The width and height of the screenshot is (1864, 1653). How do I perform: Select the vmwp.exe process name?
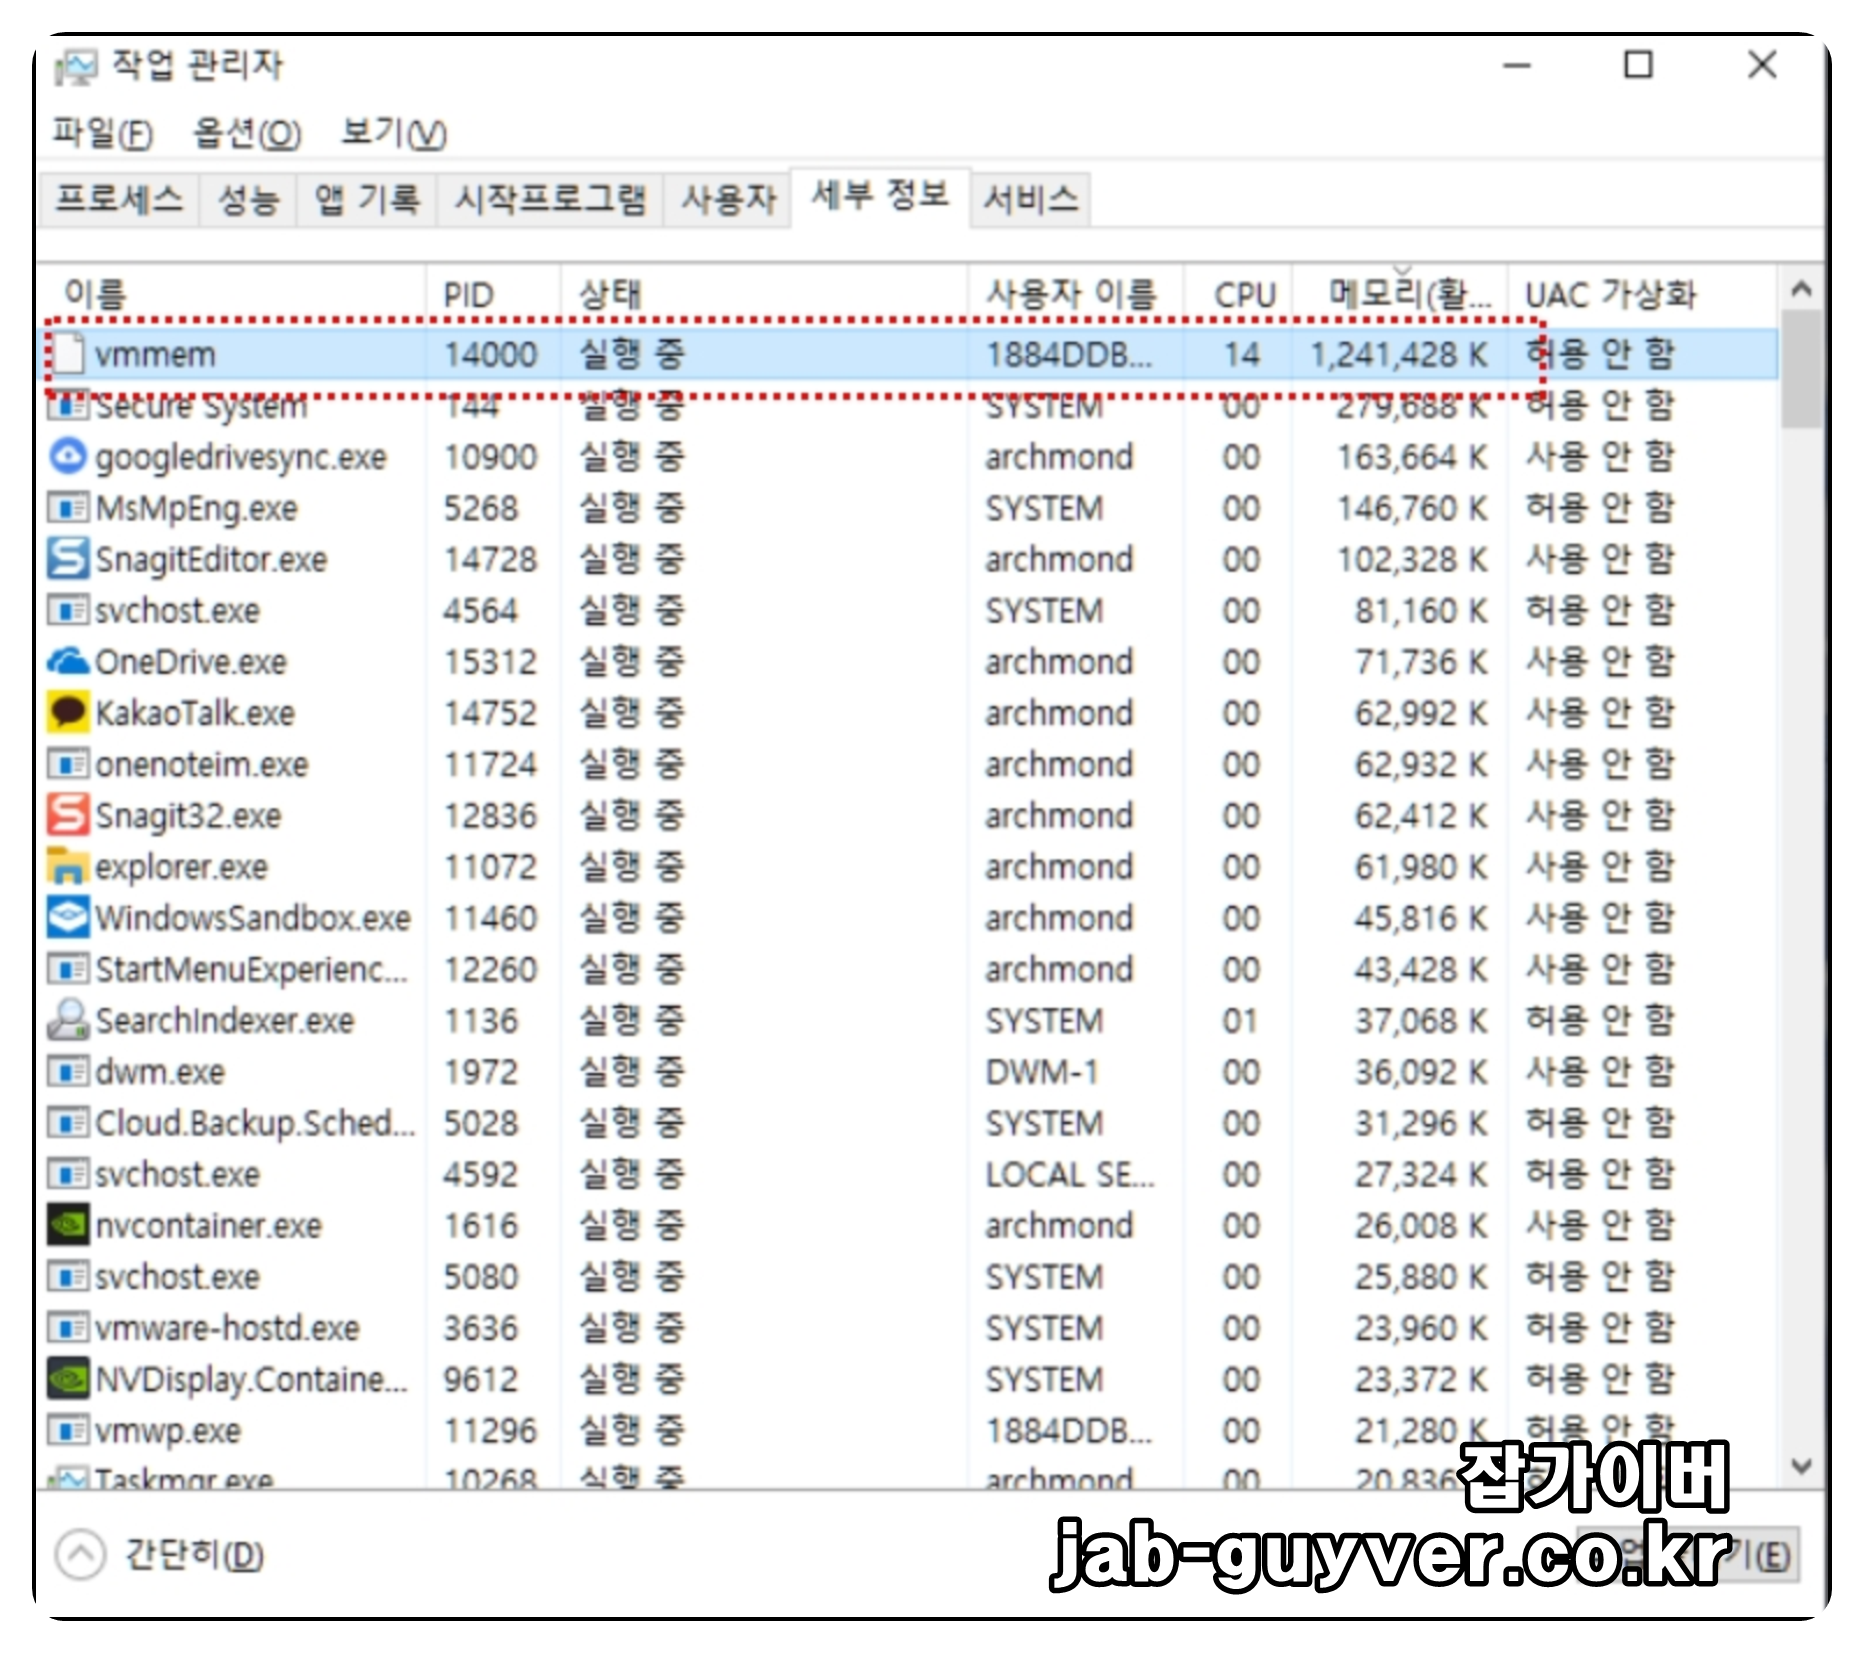pos(168,1431)
